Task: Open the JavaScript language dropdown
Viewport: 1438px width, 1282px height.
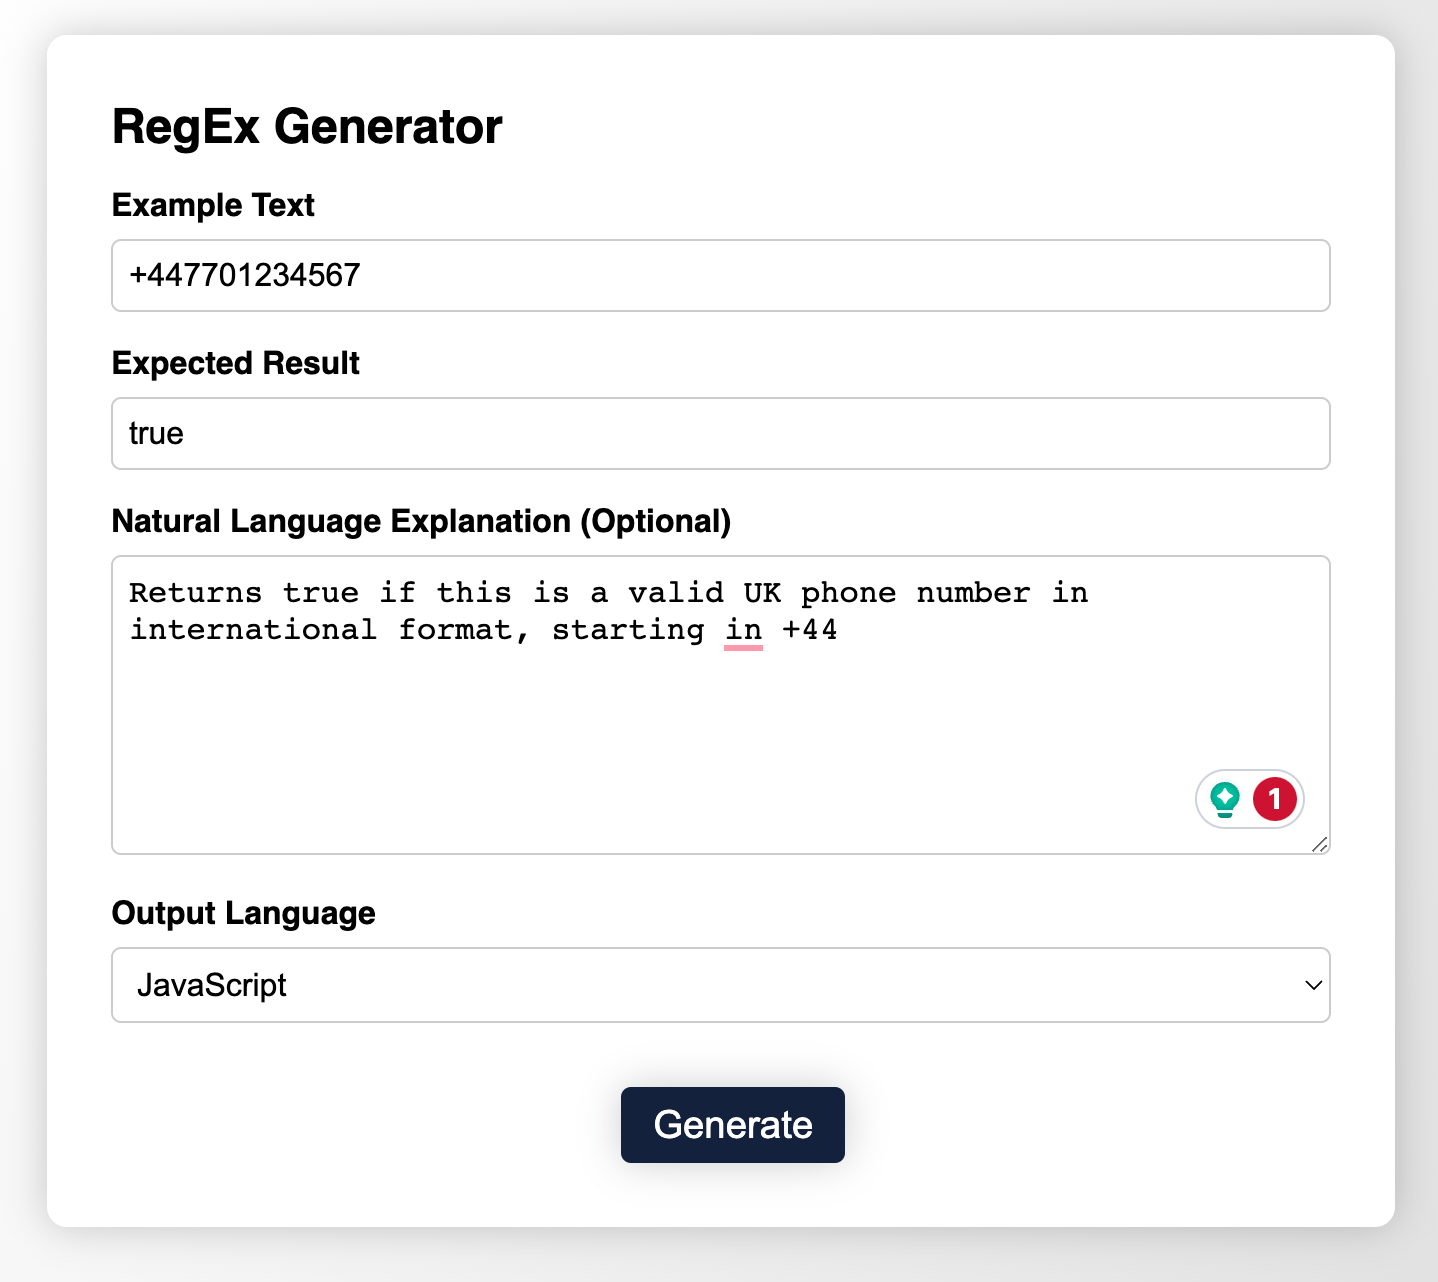Action: 720,985
